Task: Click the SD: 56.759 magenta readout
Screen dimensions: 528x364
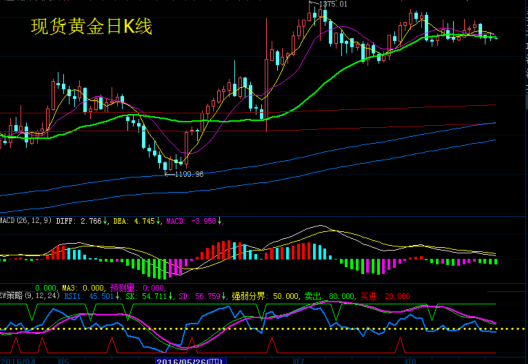Action: pyautogui.click(x=199, y=296)
